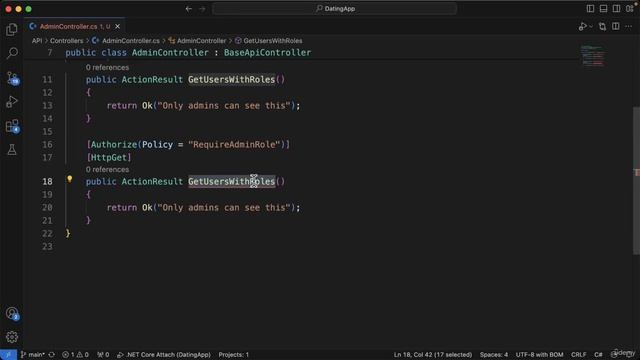Click the API breadcrumb

(x=37, y=41)
